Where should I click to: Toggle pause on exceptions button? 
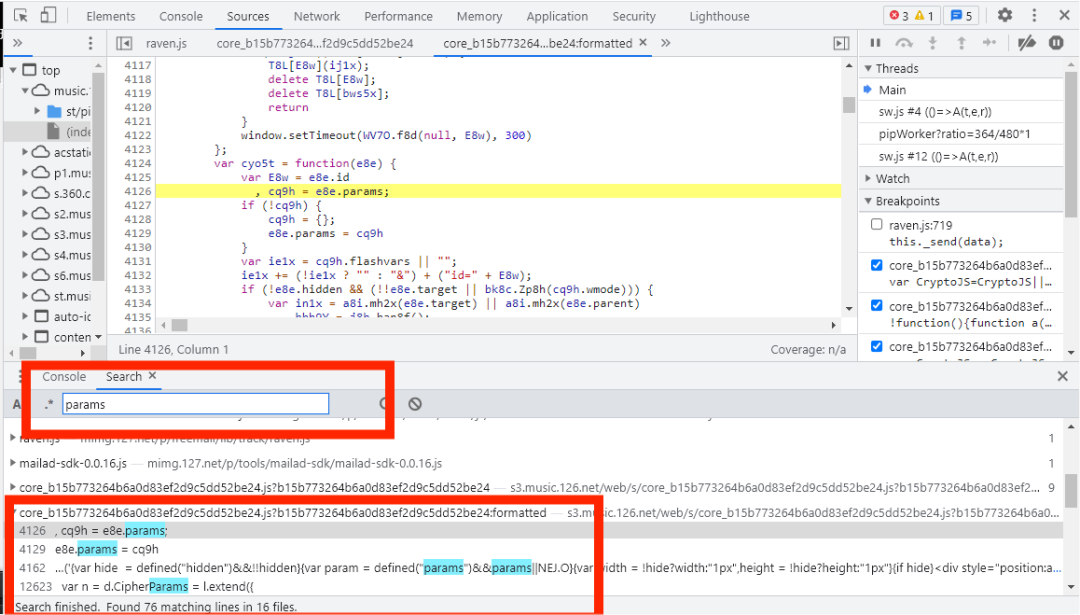[x=1056, y=43]
